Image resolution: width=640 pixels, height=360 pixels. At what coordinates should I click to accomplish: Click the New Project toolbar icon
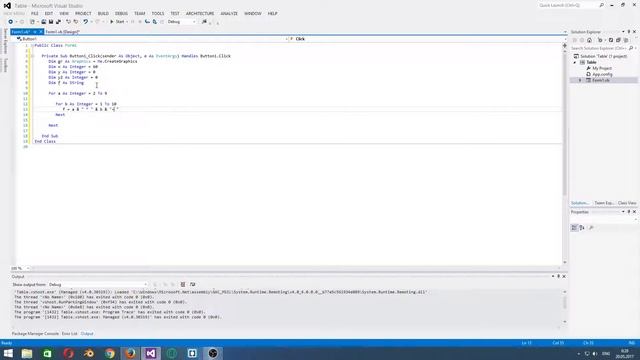tap(32, 22)
